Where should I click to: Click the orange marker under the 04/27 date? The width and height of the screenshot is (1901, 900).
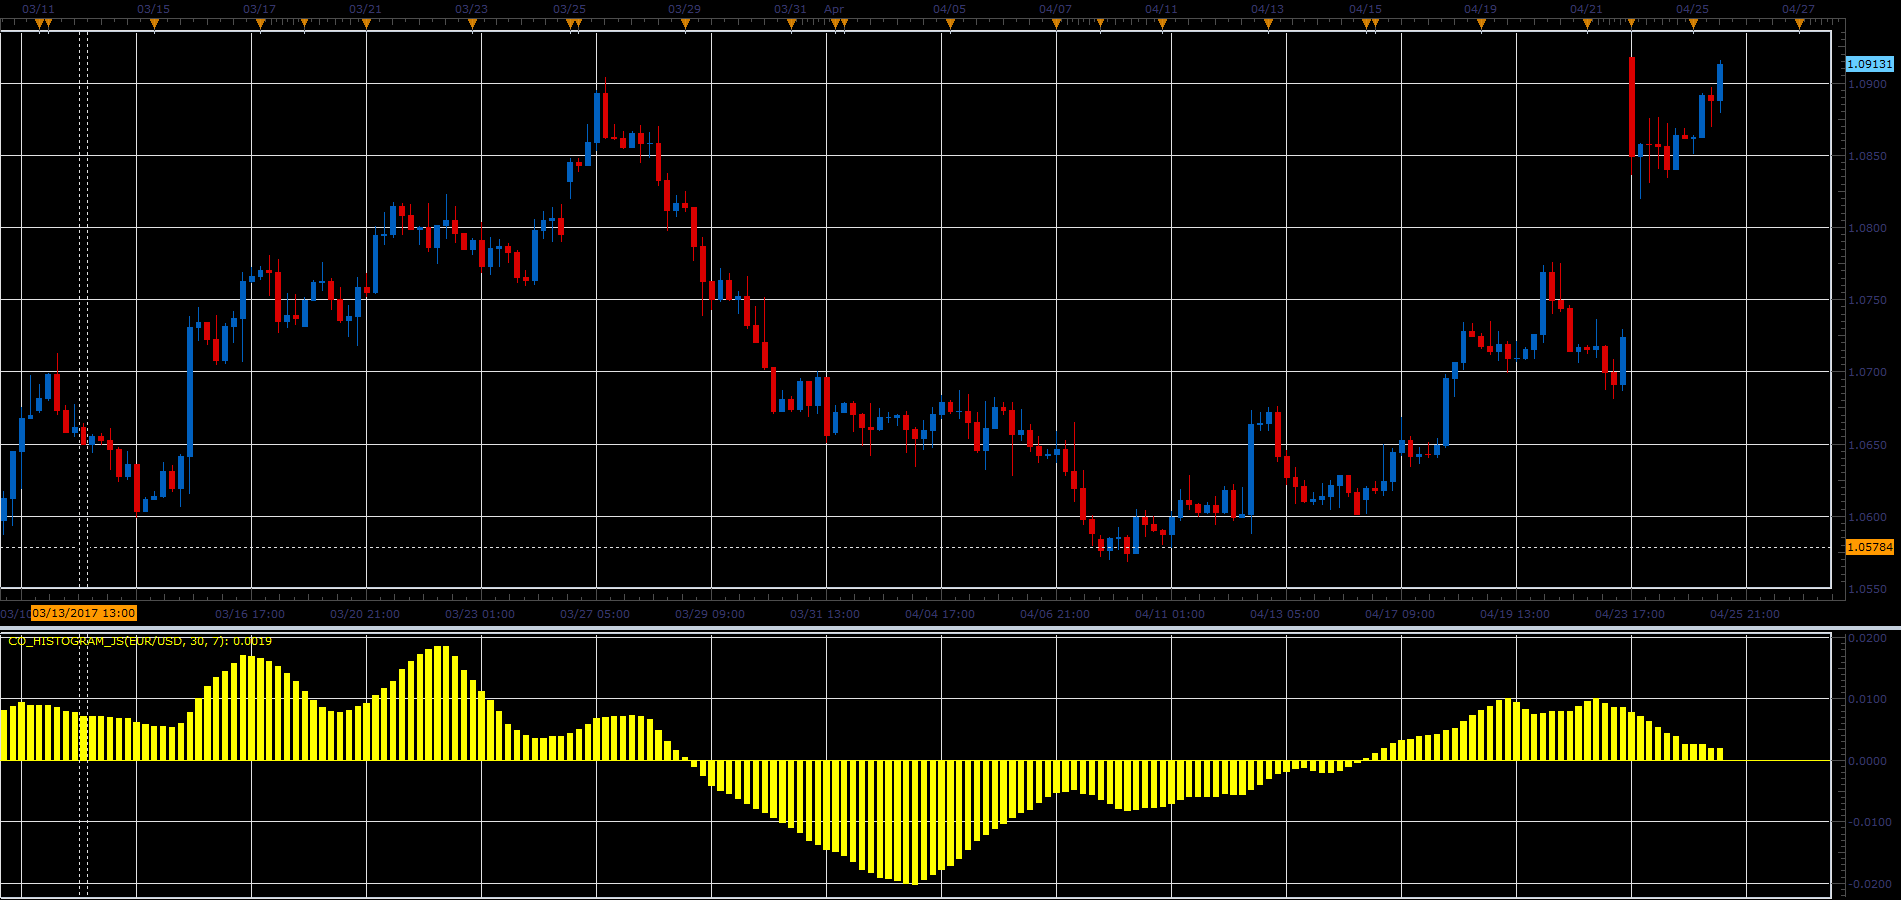point(1799,24)
